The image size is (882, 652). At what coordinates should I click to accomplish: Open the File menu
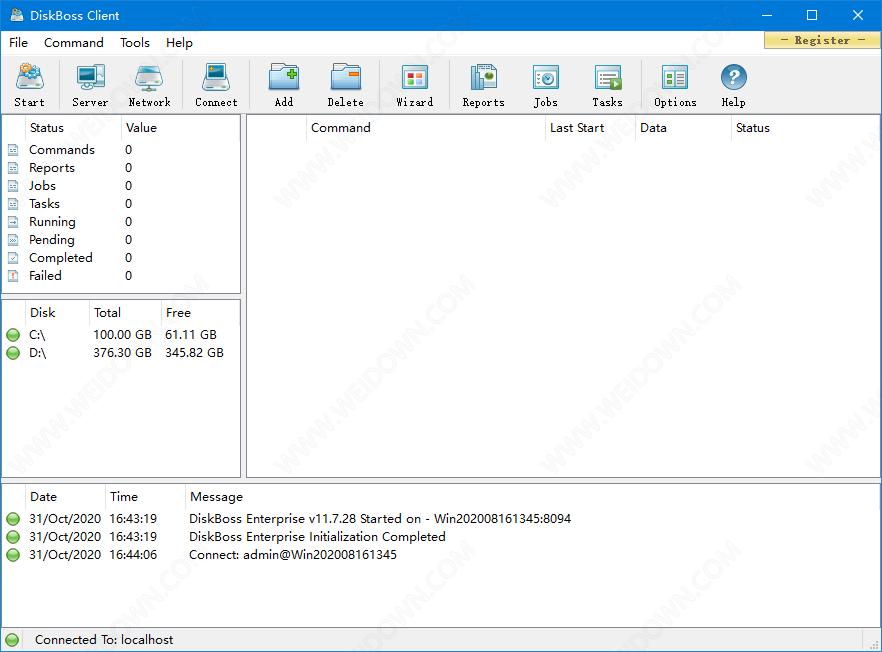[19, 43]
